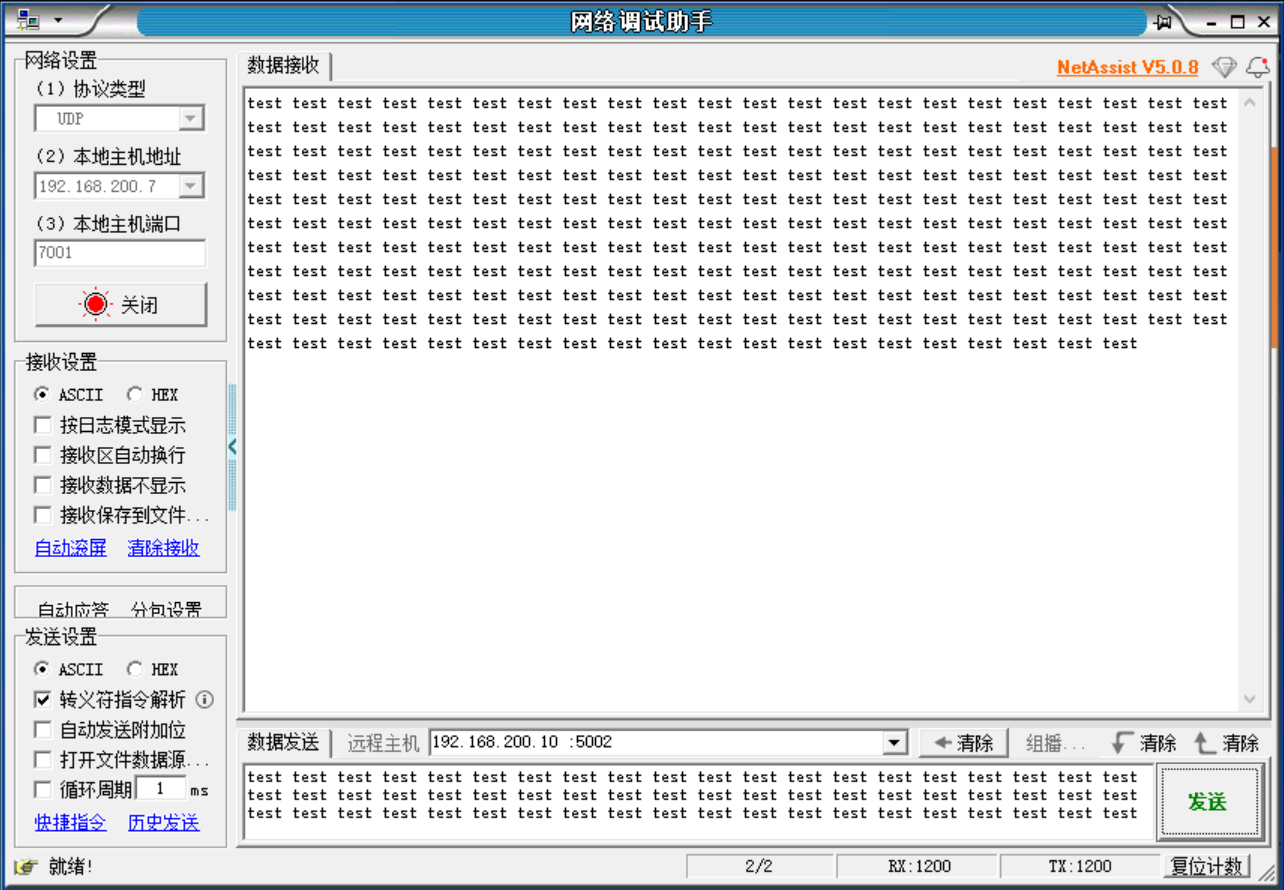Open the 历史发送 link

point(163,823)
